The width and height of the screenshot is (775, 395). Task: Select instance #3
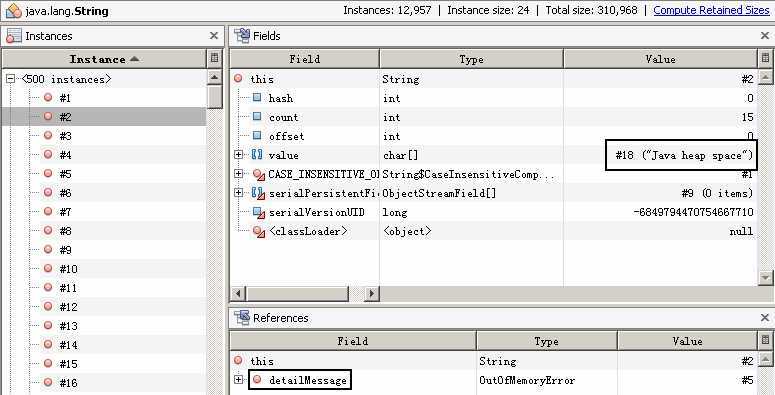(x=65, y=135)
